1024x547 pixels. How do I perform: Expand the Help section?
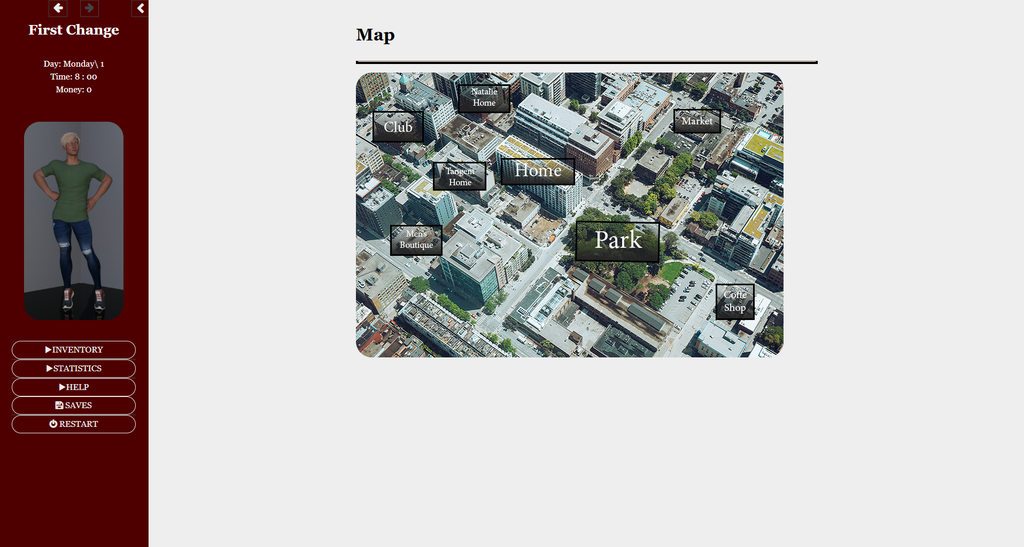coord(74,387)
